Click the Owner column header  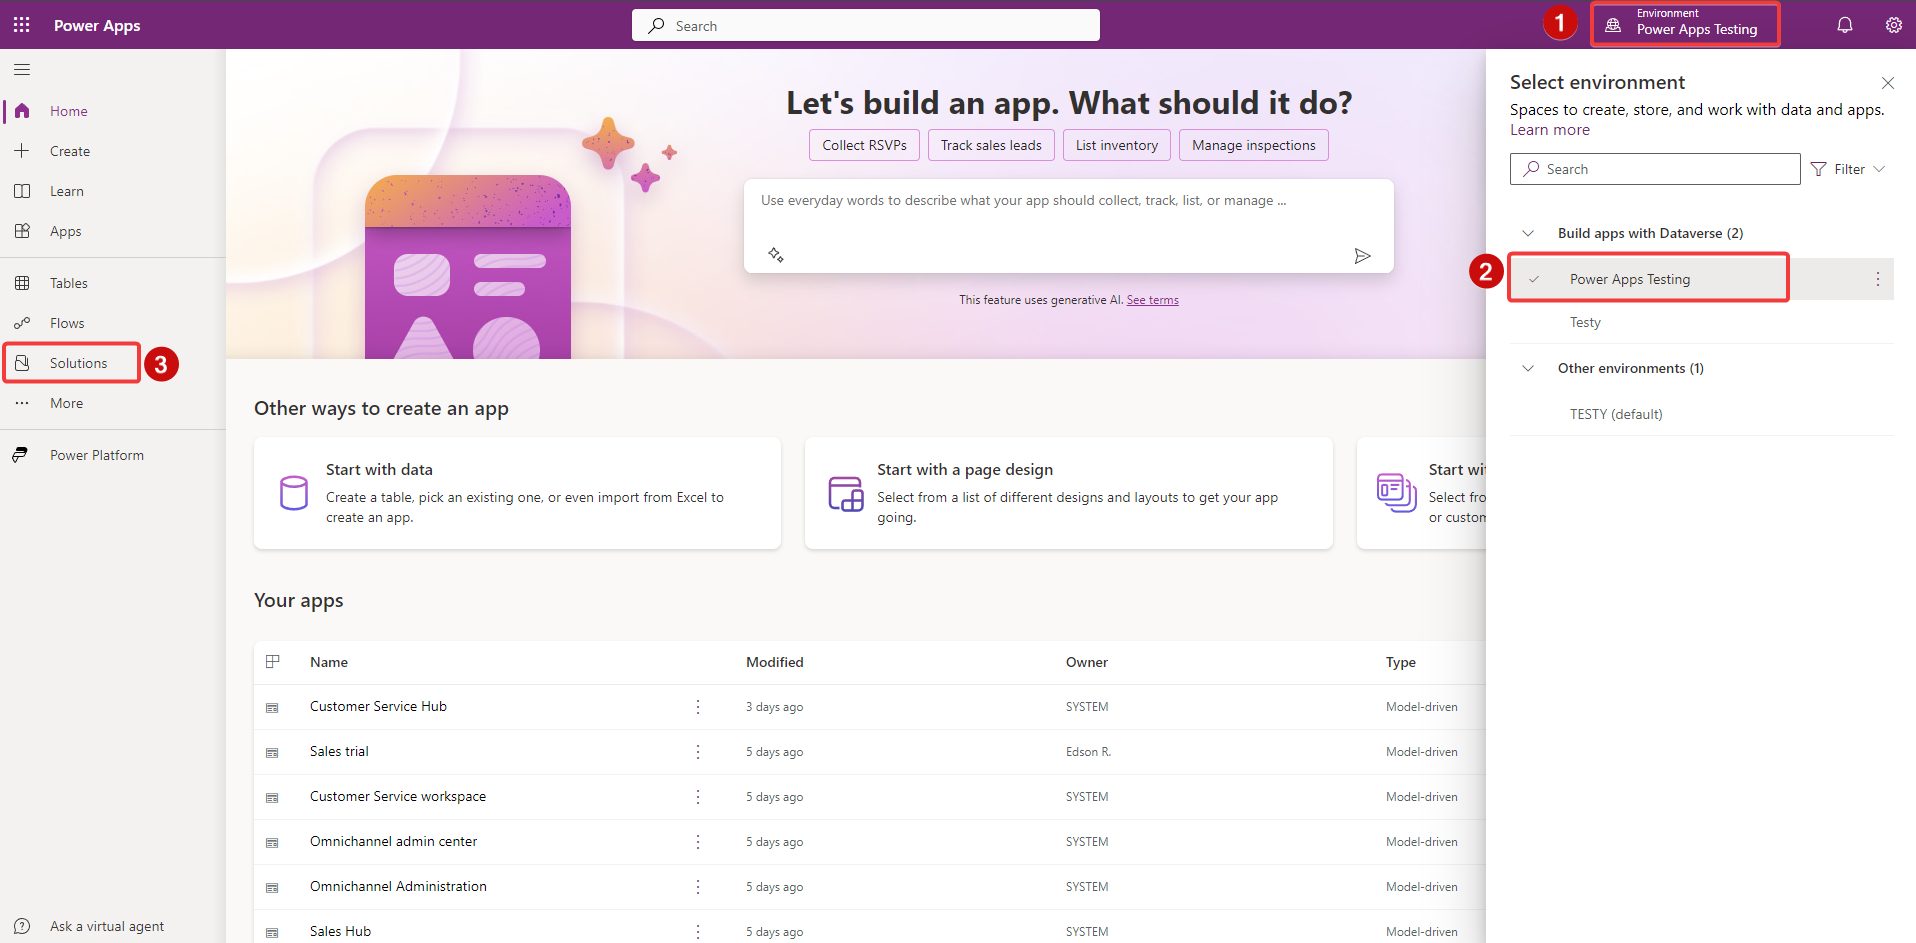[x=1087, y=662]
